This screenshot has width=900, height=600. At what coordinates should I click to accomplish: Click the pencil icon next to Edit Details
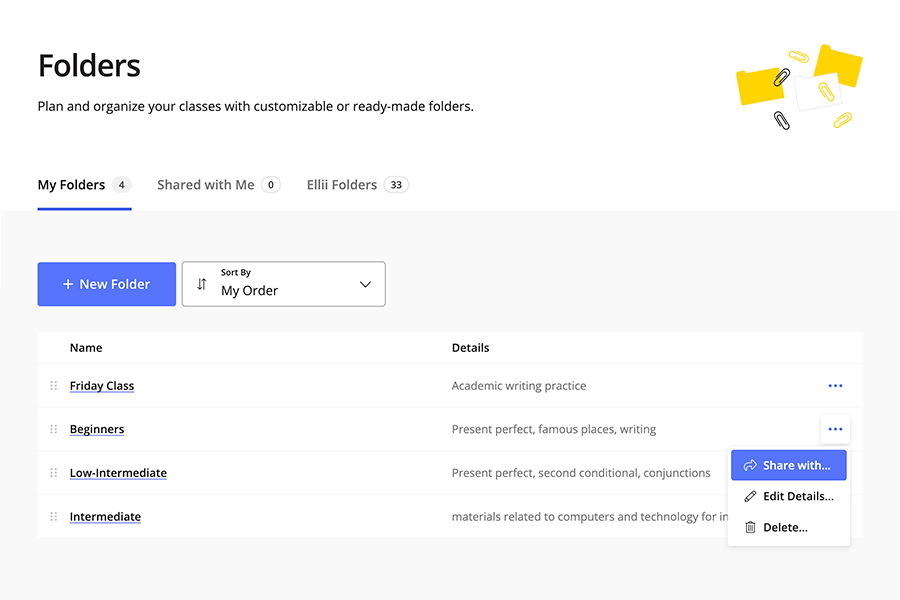click(751, 495)
